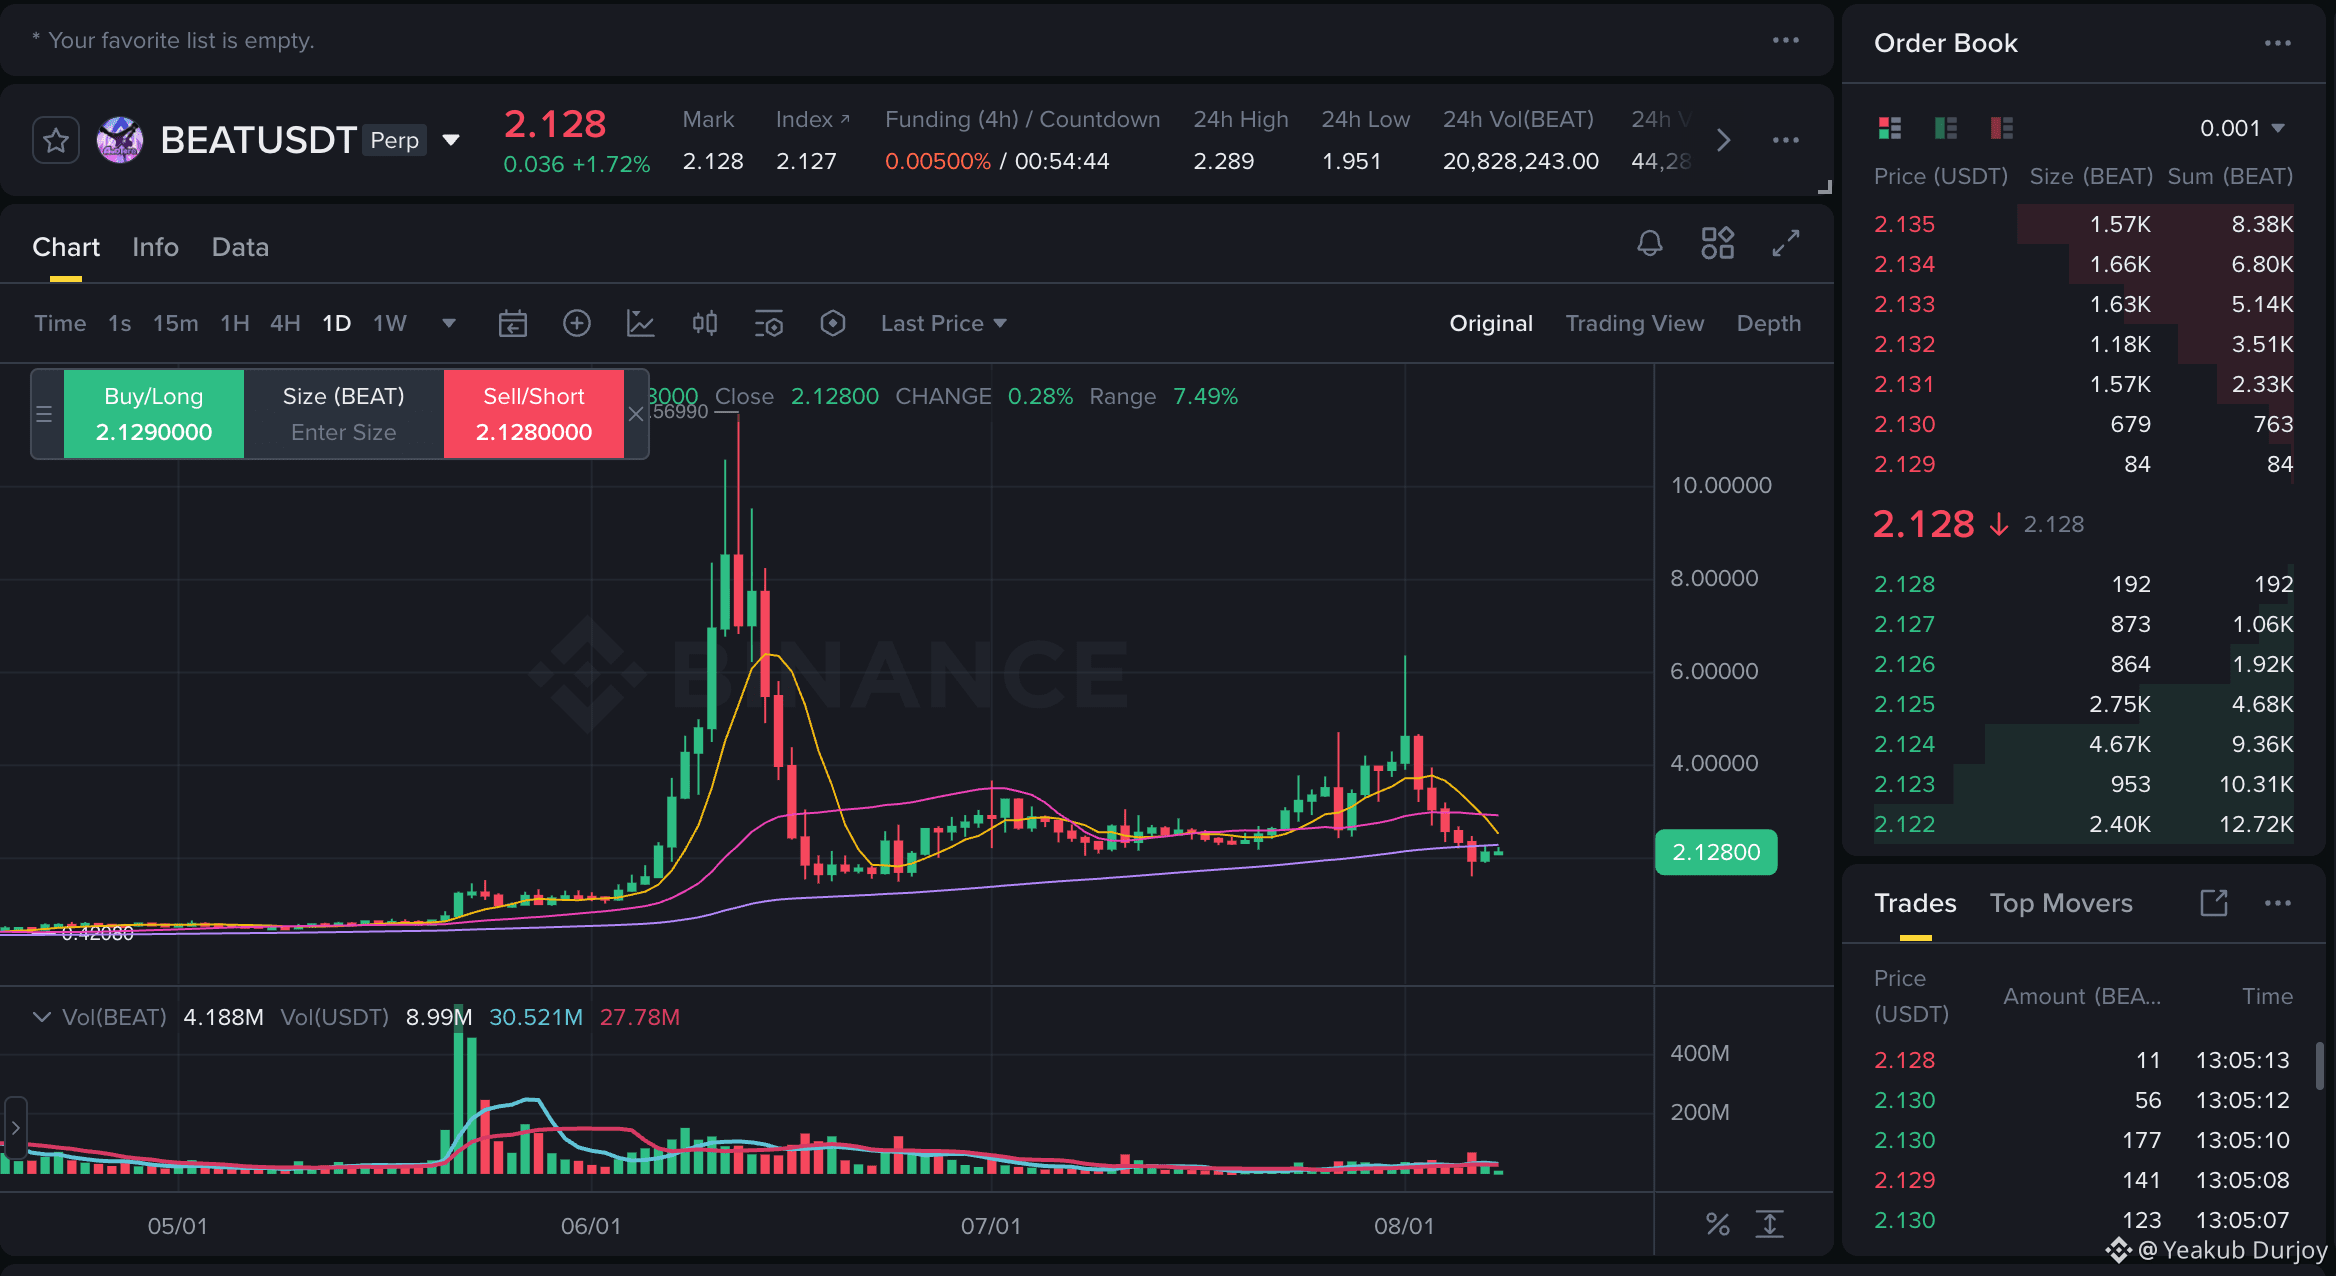Expand the side panel arrow on chart edge
The image size is (2336, 1276).
(14, 1128)
